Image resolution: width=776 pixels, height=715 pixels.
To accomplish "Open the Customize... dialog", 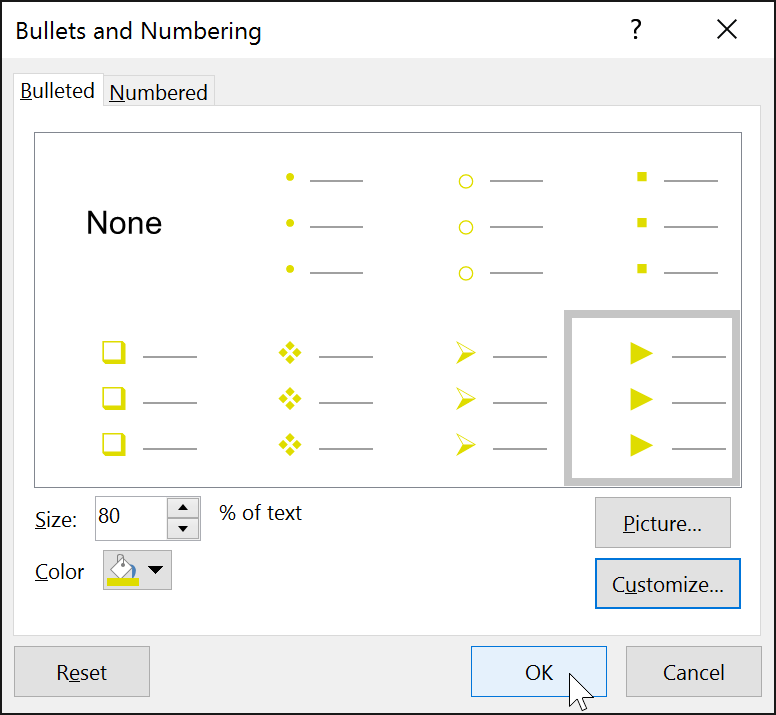I will coord(668,584).
